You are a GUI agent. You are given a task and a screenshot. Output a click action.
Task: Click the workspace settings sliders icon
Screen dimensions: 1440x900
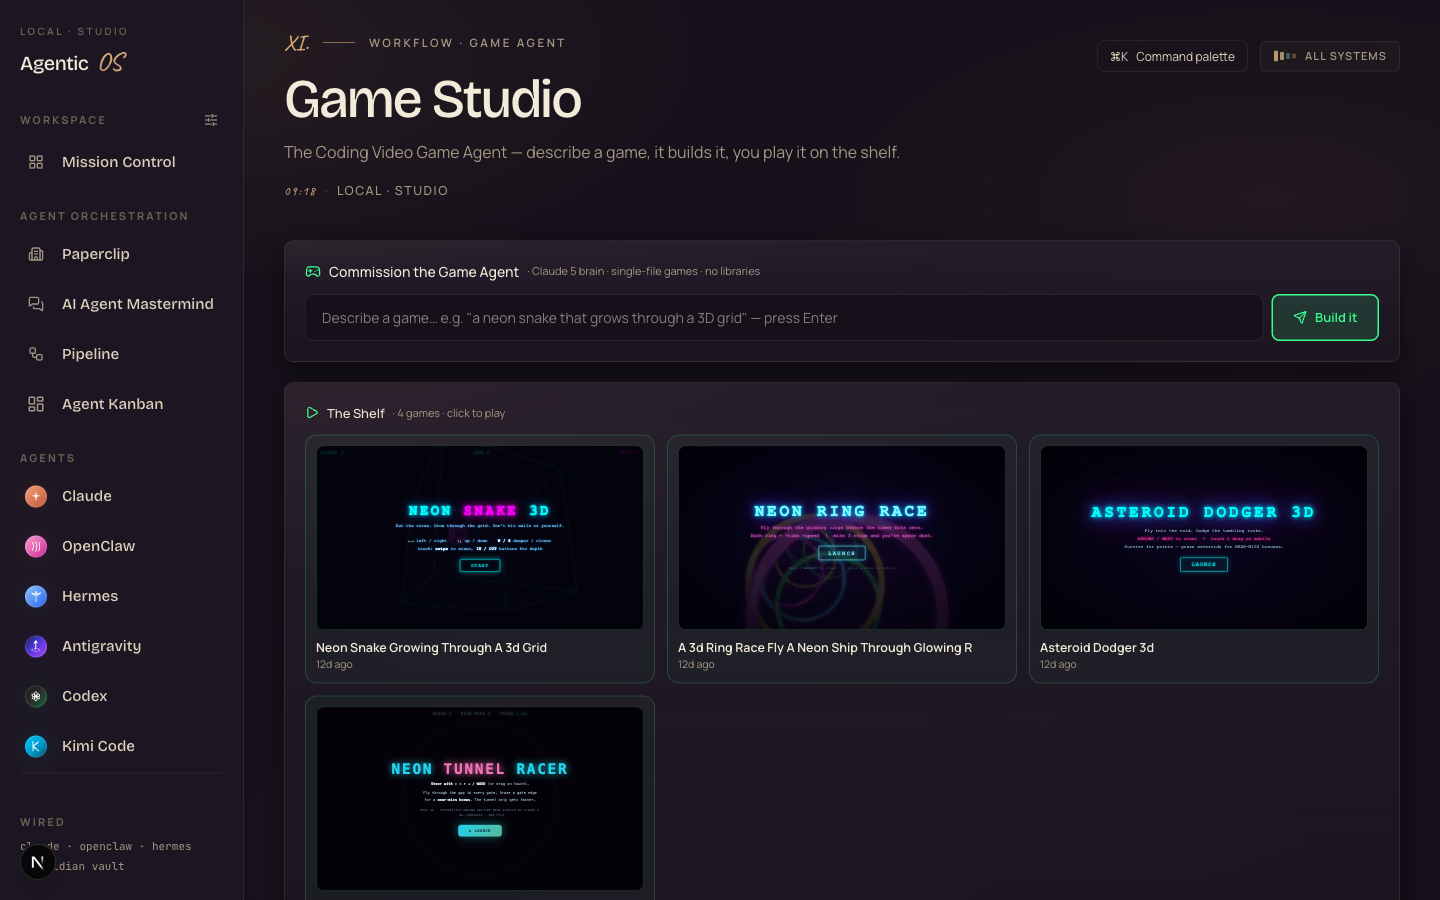tap(211, 120)
